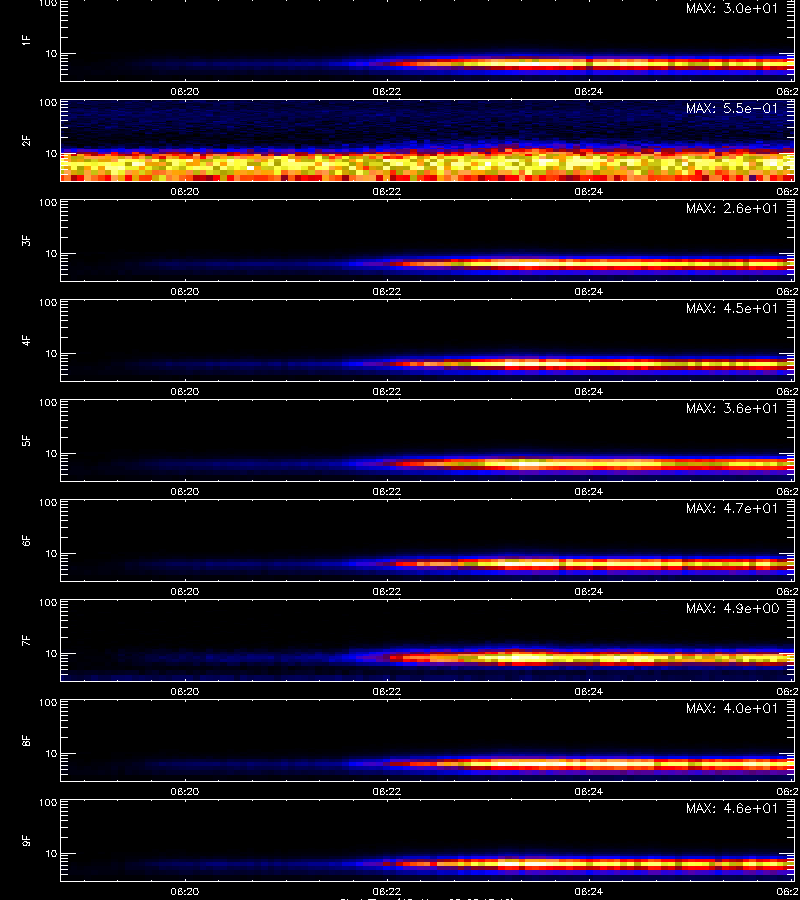Click the 08:24 time tick under panel 9F
This screenshot has height=900, width=800.
(x=589, y=891)
